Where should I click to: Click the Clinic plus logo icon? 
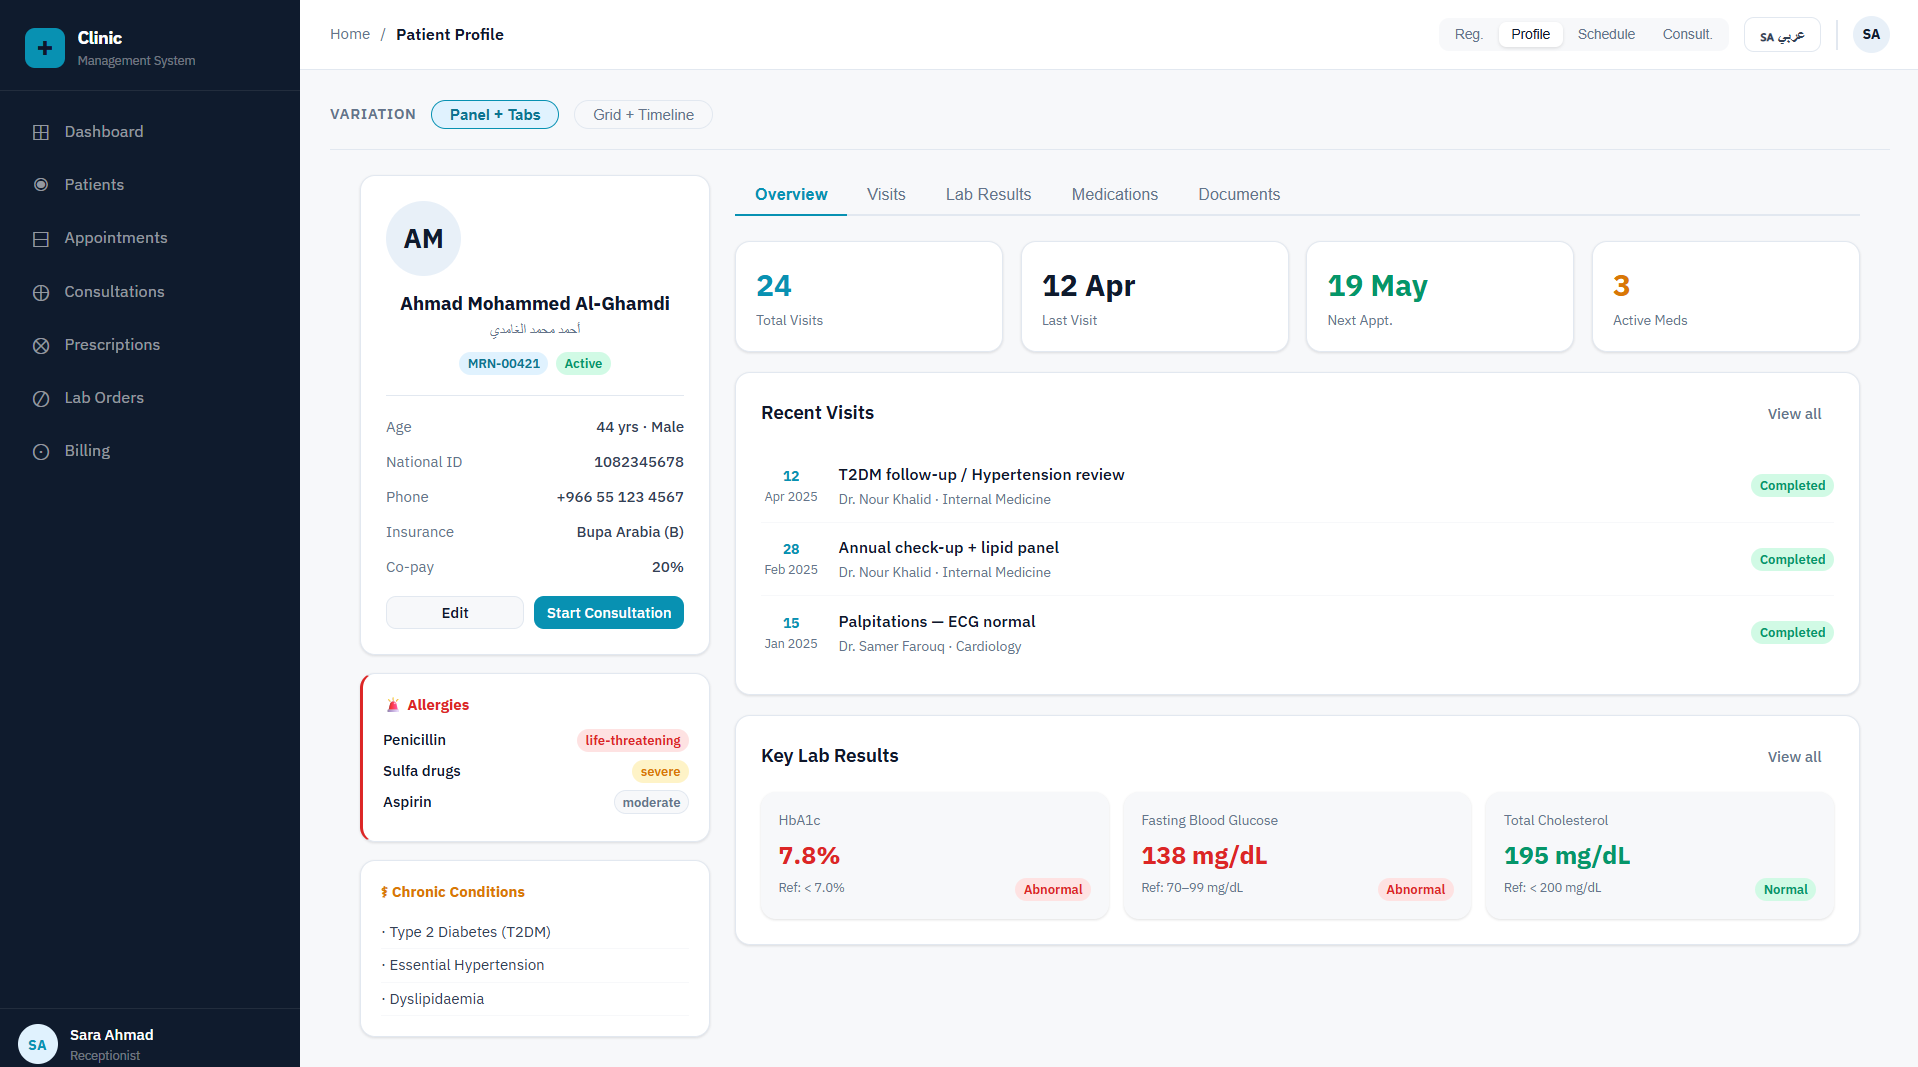[44, 46]
